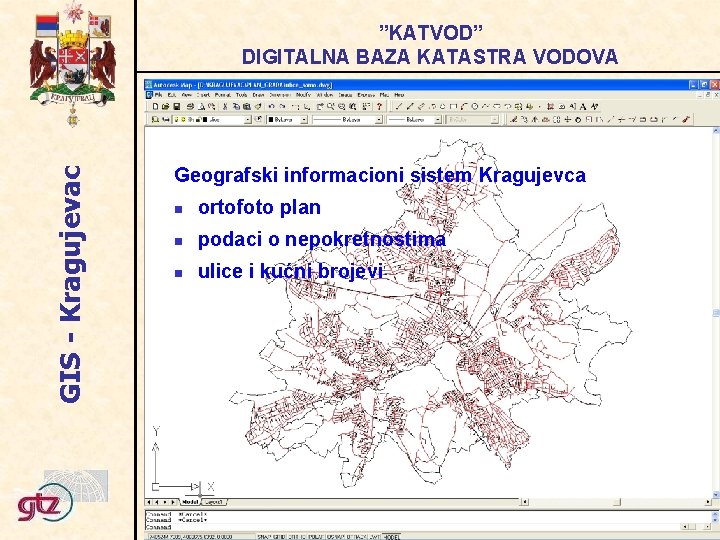Select the Move tool with cross arrows

tap(568, 119)
